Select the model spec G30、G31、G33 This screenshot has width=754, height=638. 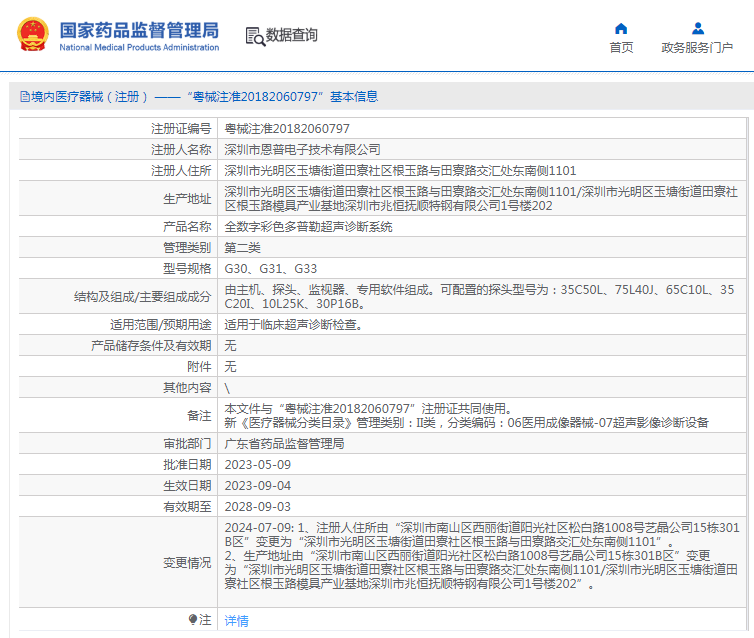pyautogui.click(x=271, y=269)
